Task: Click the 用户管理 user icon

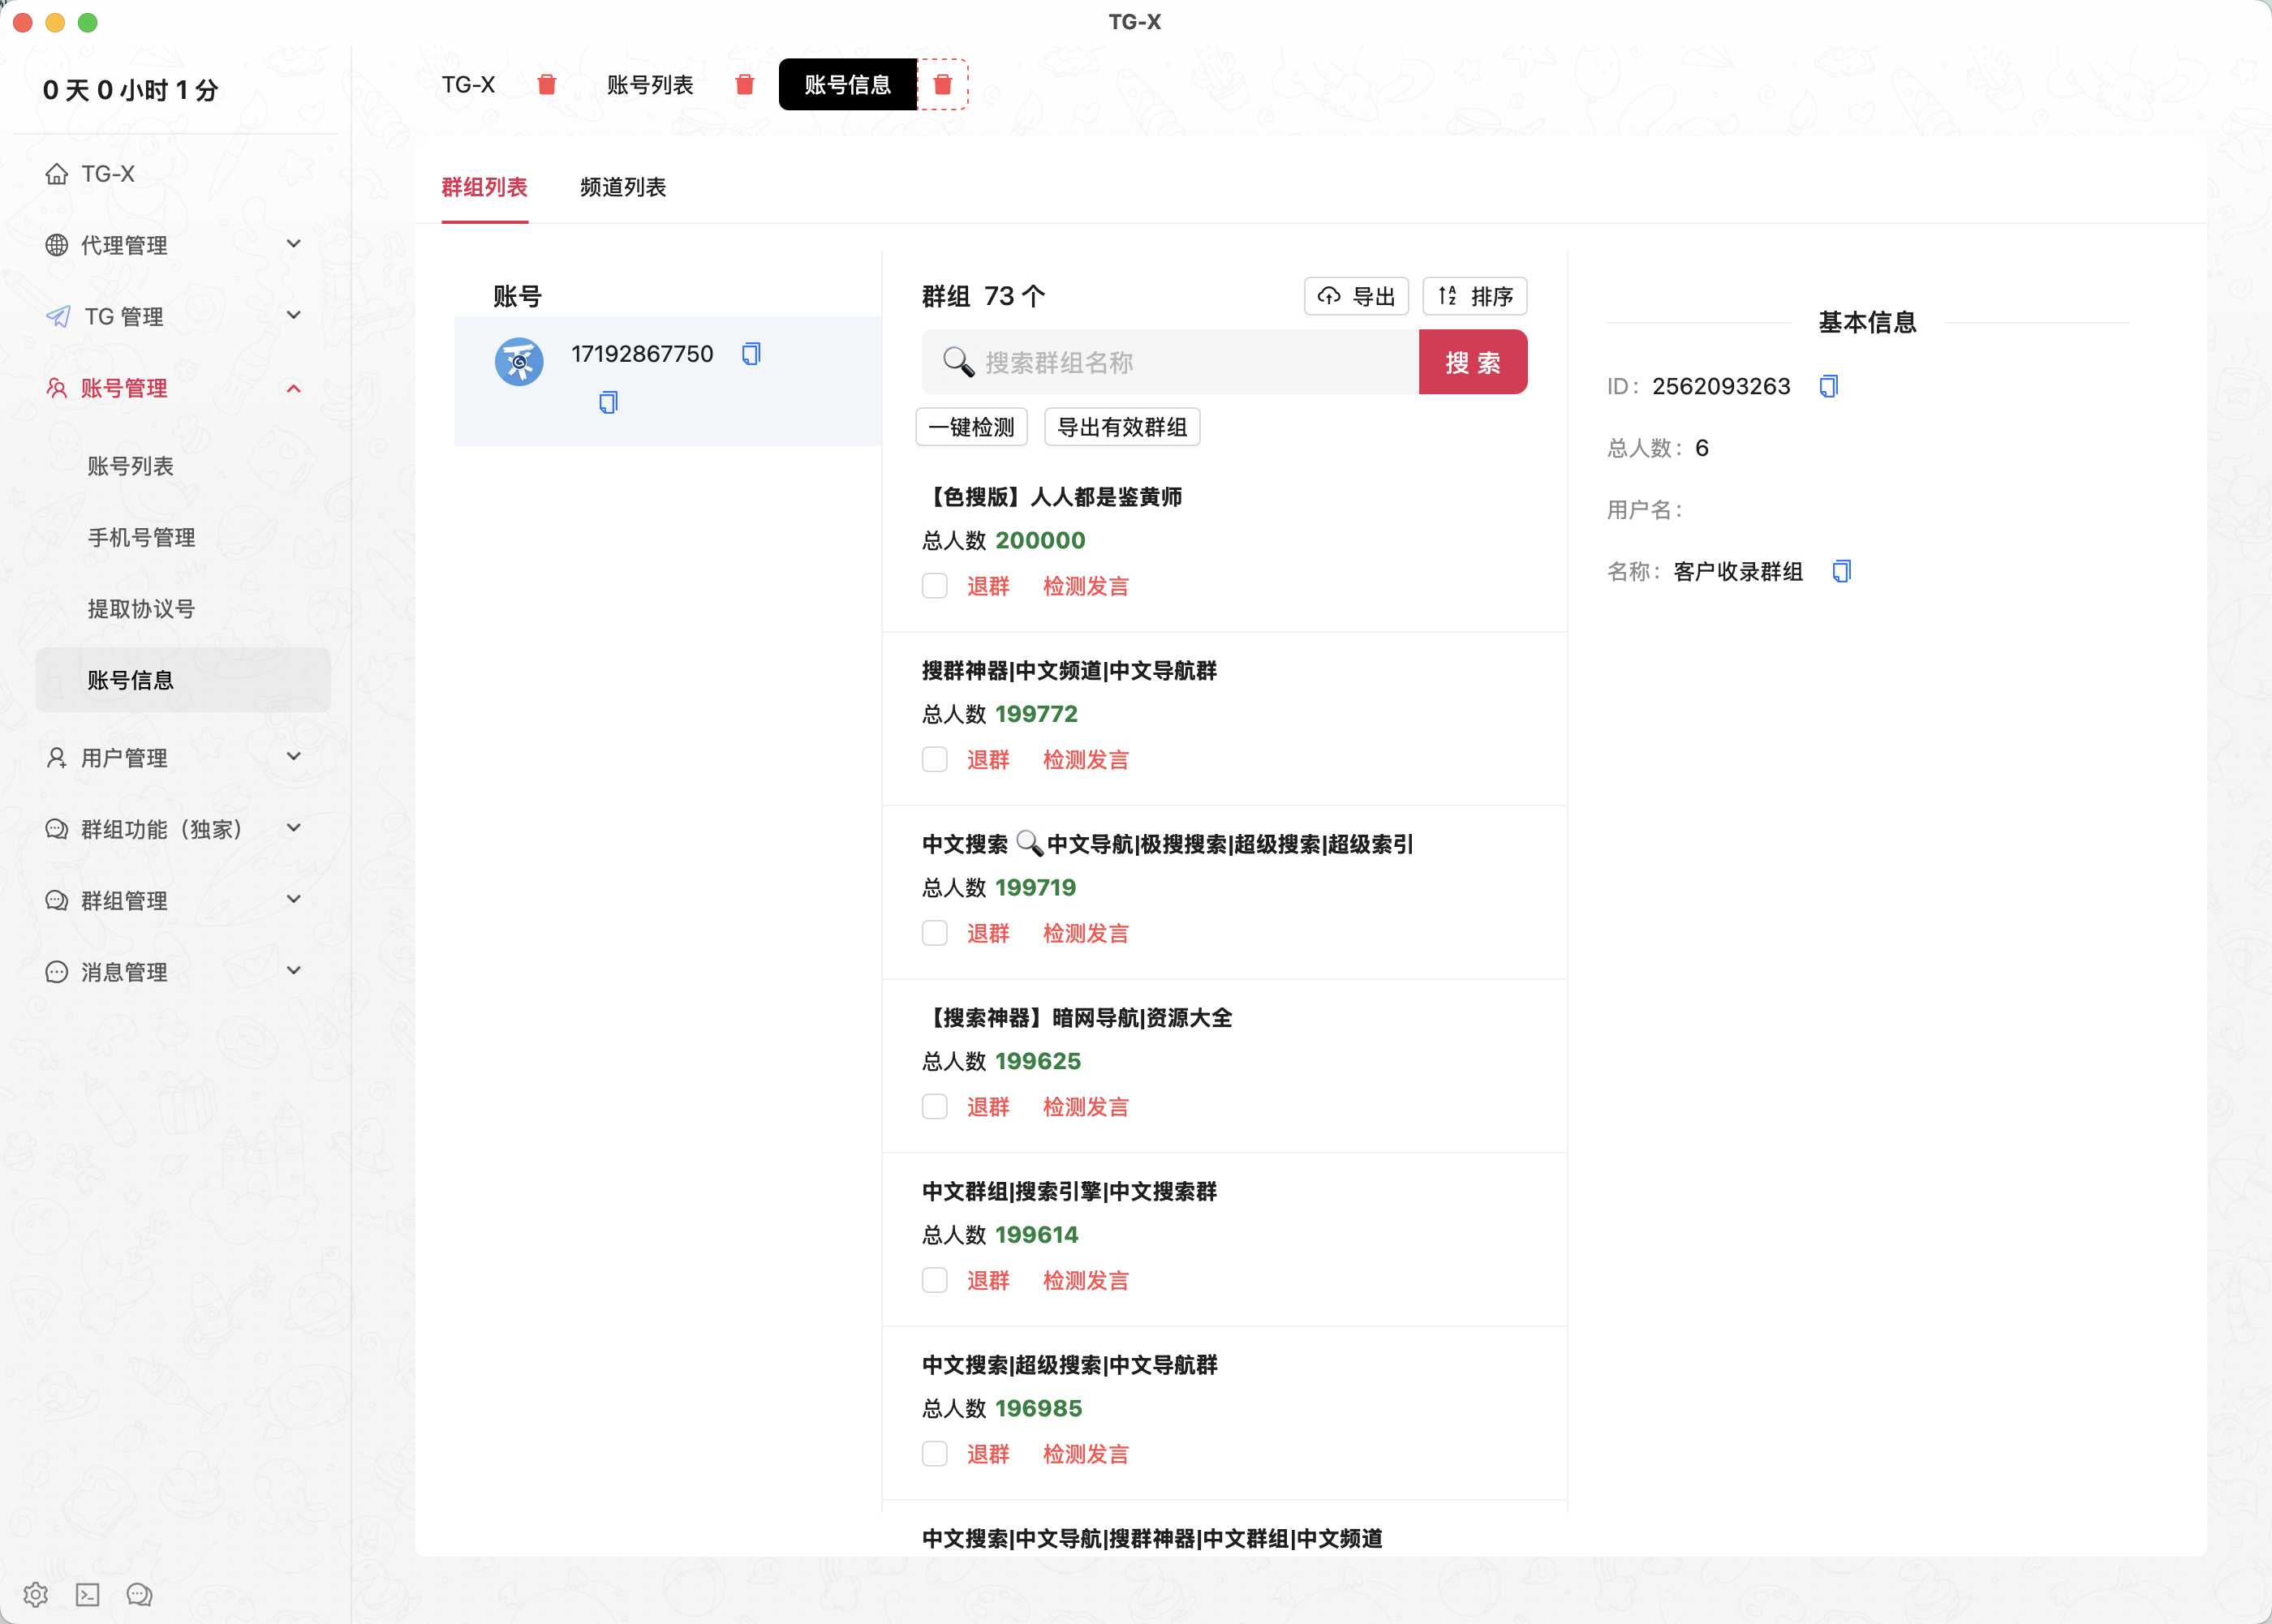Action: [x=57, y=758]
